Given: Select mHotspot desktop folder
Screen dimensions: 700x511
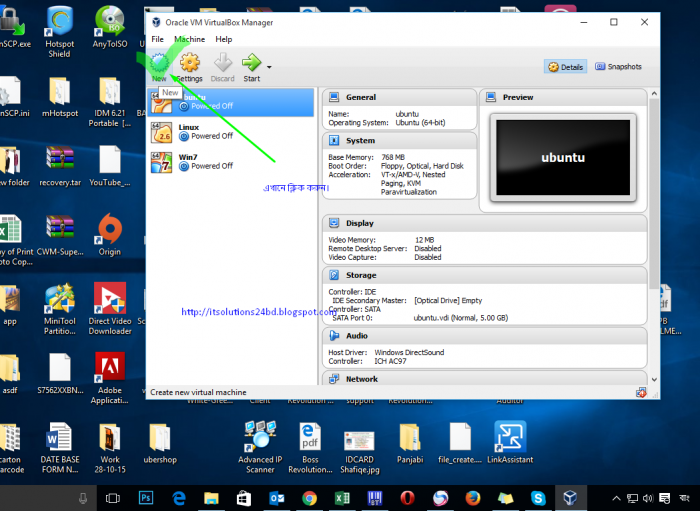Looking at the screenshot, I should point(60,97).
